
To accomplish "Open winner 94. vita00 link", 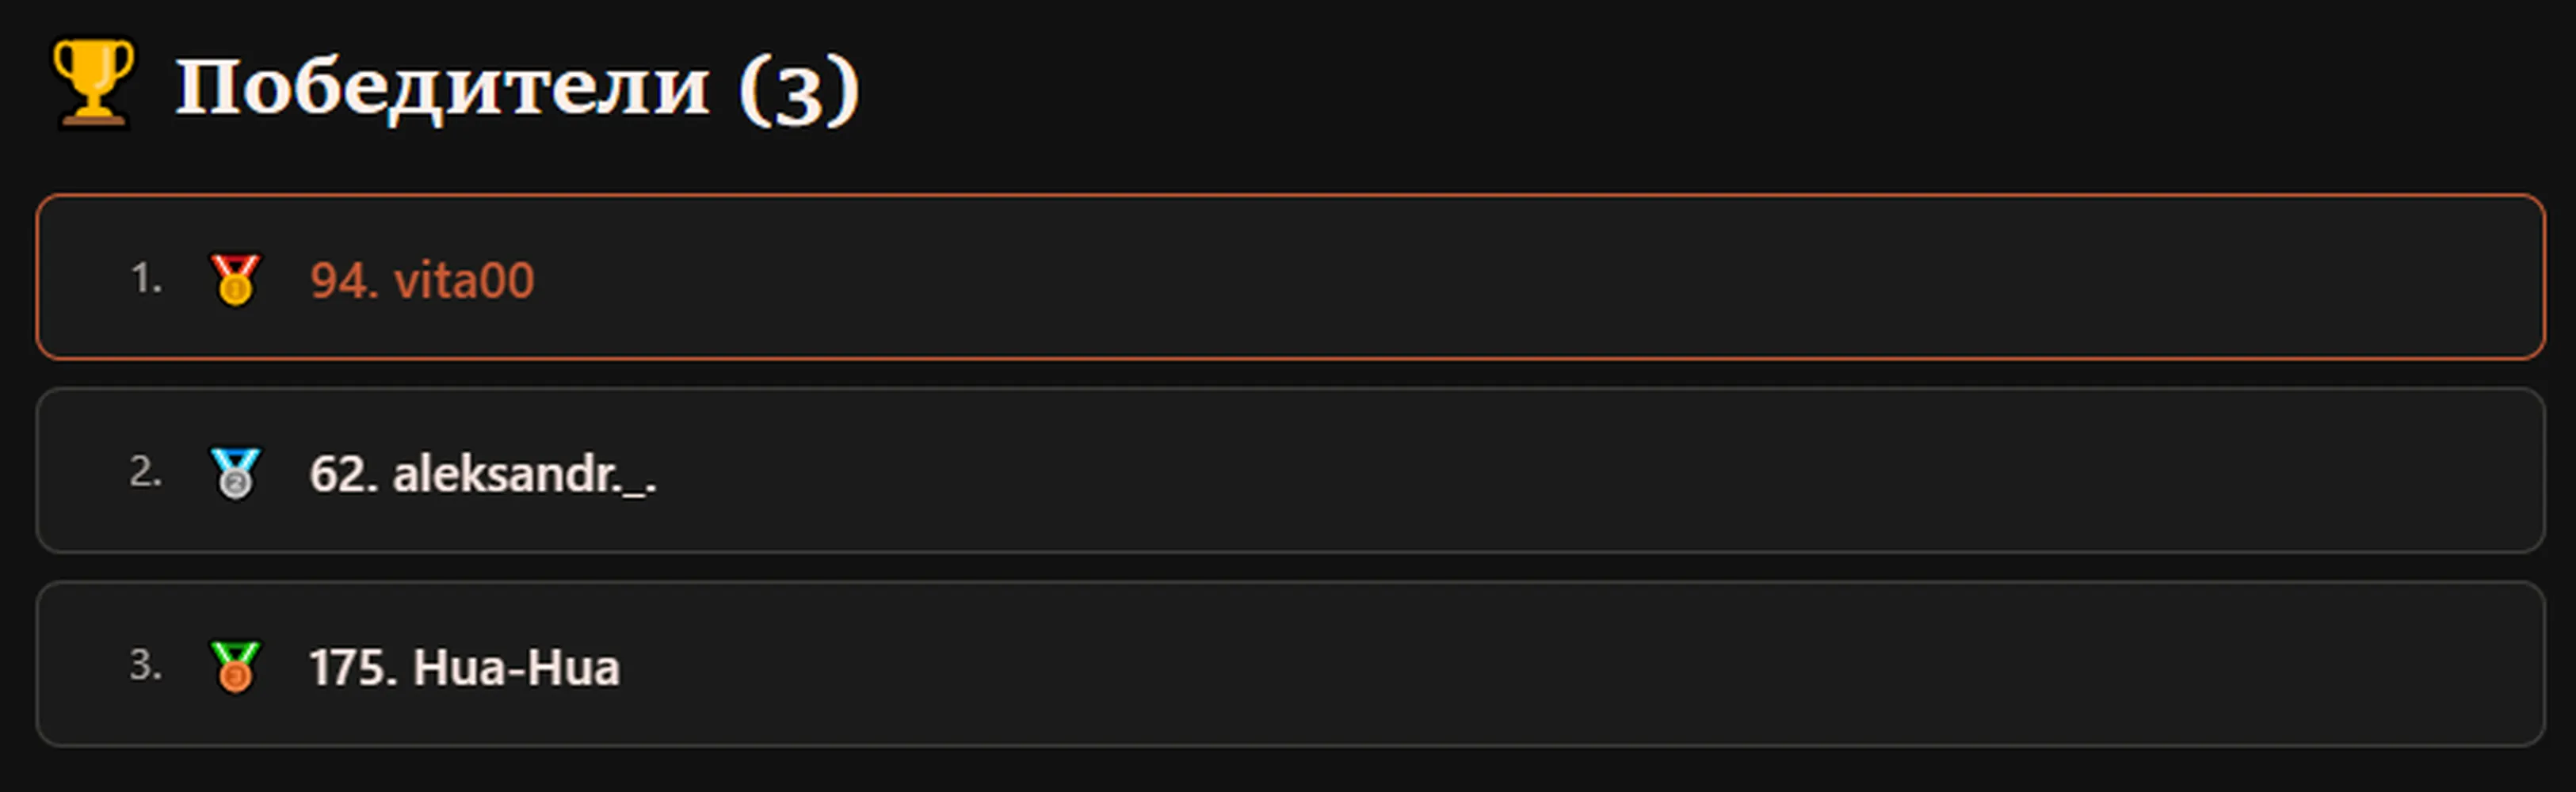I will point(422,280).
